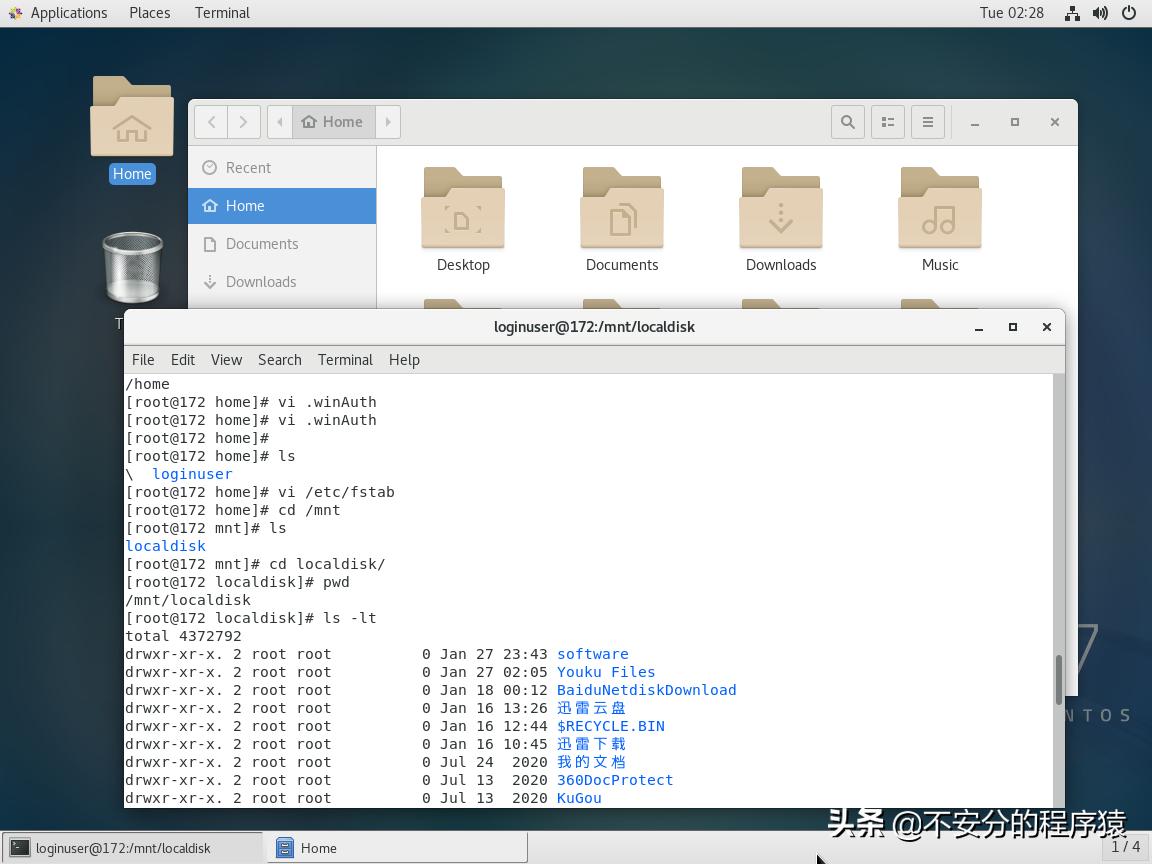Switch to Home window in taskbar
Image resolution: width=1152 pixels, height=864 pixels.
pyautogui.click(x=398, y=848)
